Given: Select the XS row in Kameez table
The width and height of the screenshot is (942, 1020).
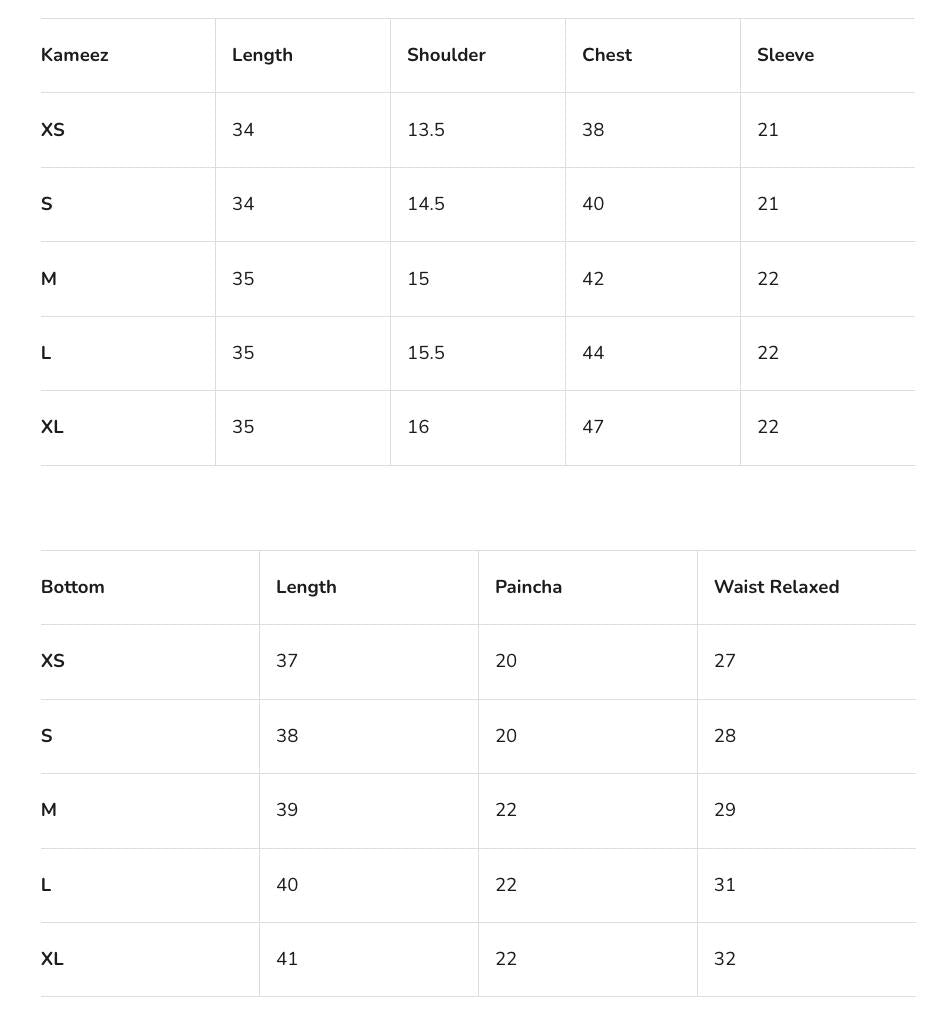Looking at the screenshot, I should (x=53, y=130).
